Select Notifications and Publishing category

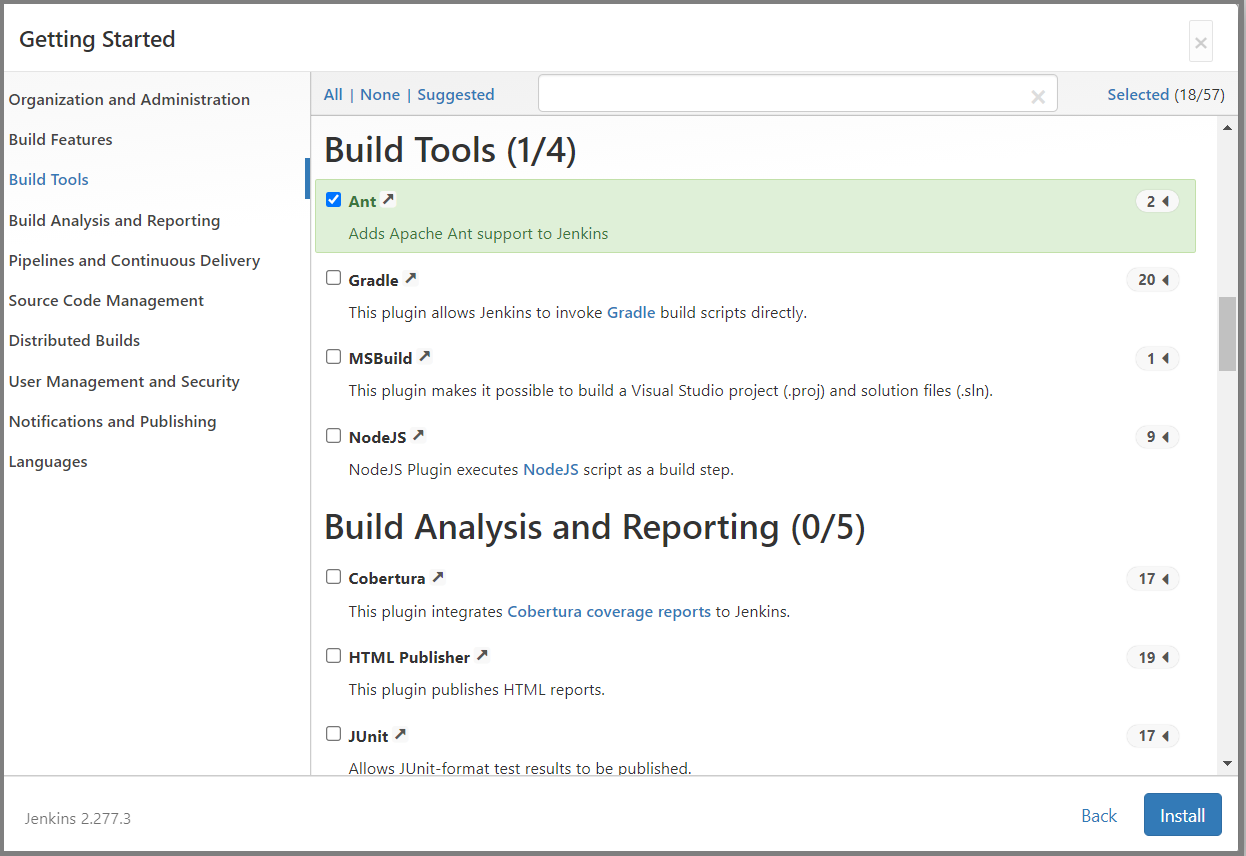[x=112, y=421]
